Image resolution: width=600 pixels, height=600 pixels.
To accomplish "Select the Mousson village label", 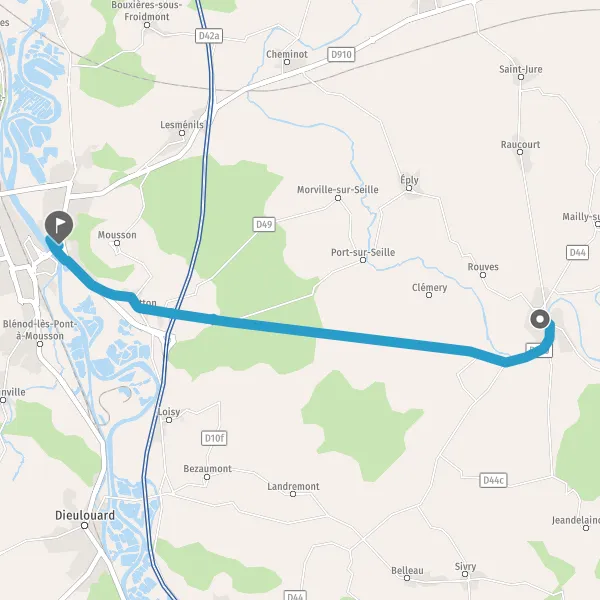I will tap(117, 235).
